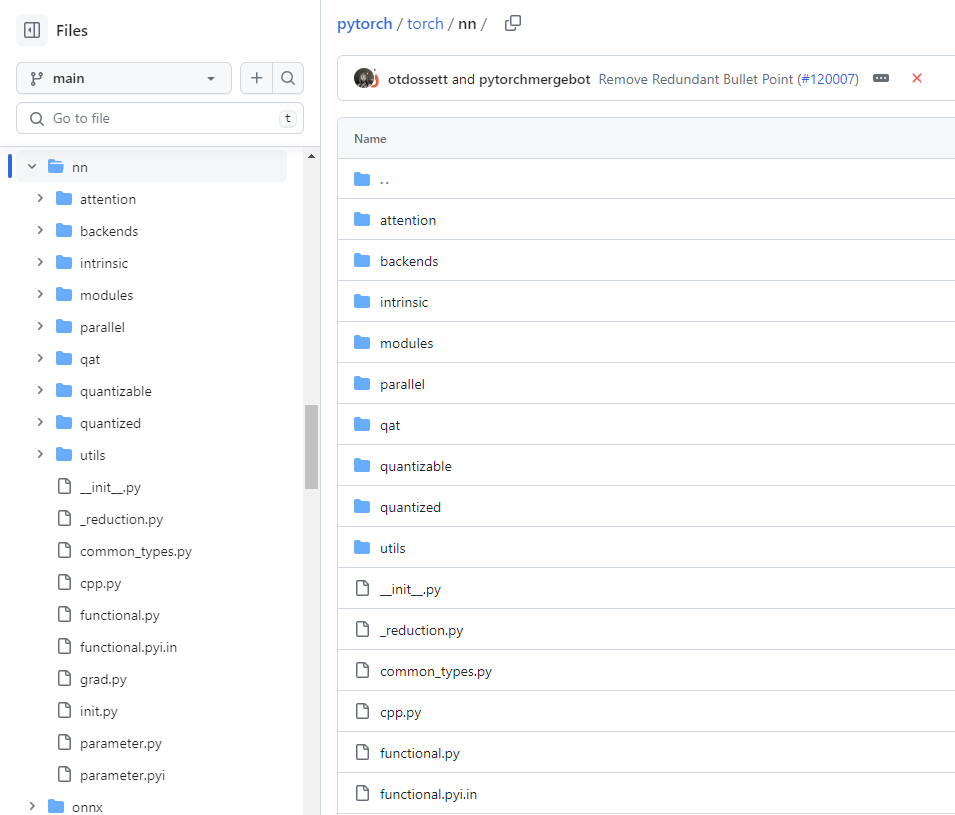955x815 pixels.
Task: Open quantizable folder in the main list
Action: pyautogui.click(x=415, y=466)
